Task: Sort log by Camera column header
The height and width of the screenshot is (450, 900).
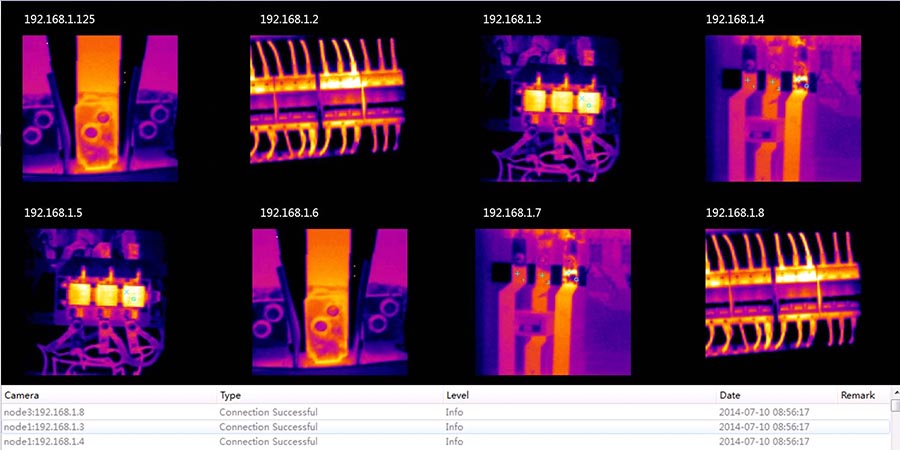Action: point(22,396)
